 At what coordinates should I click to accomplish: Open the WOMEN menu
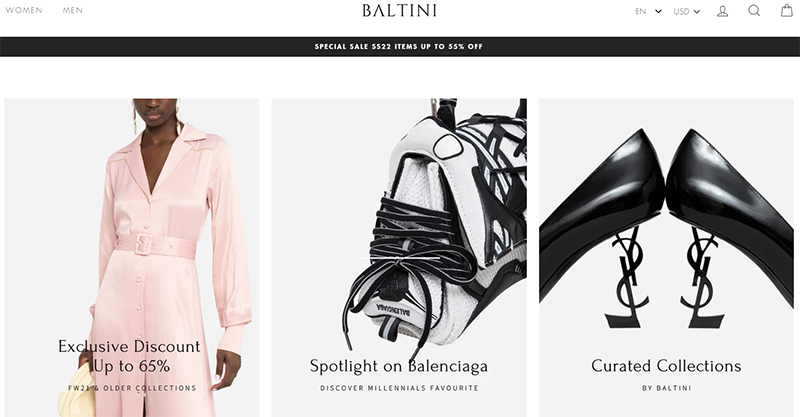click(x=24, y=10)
